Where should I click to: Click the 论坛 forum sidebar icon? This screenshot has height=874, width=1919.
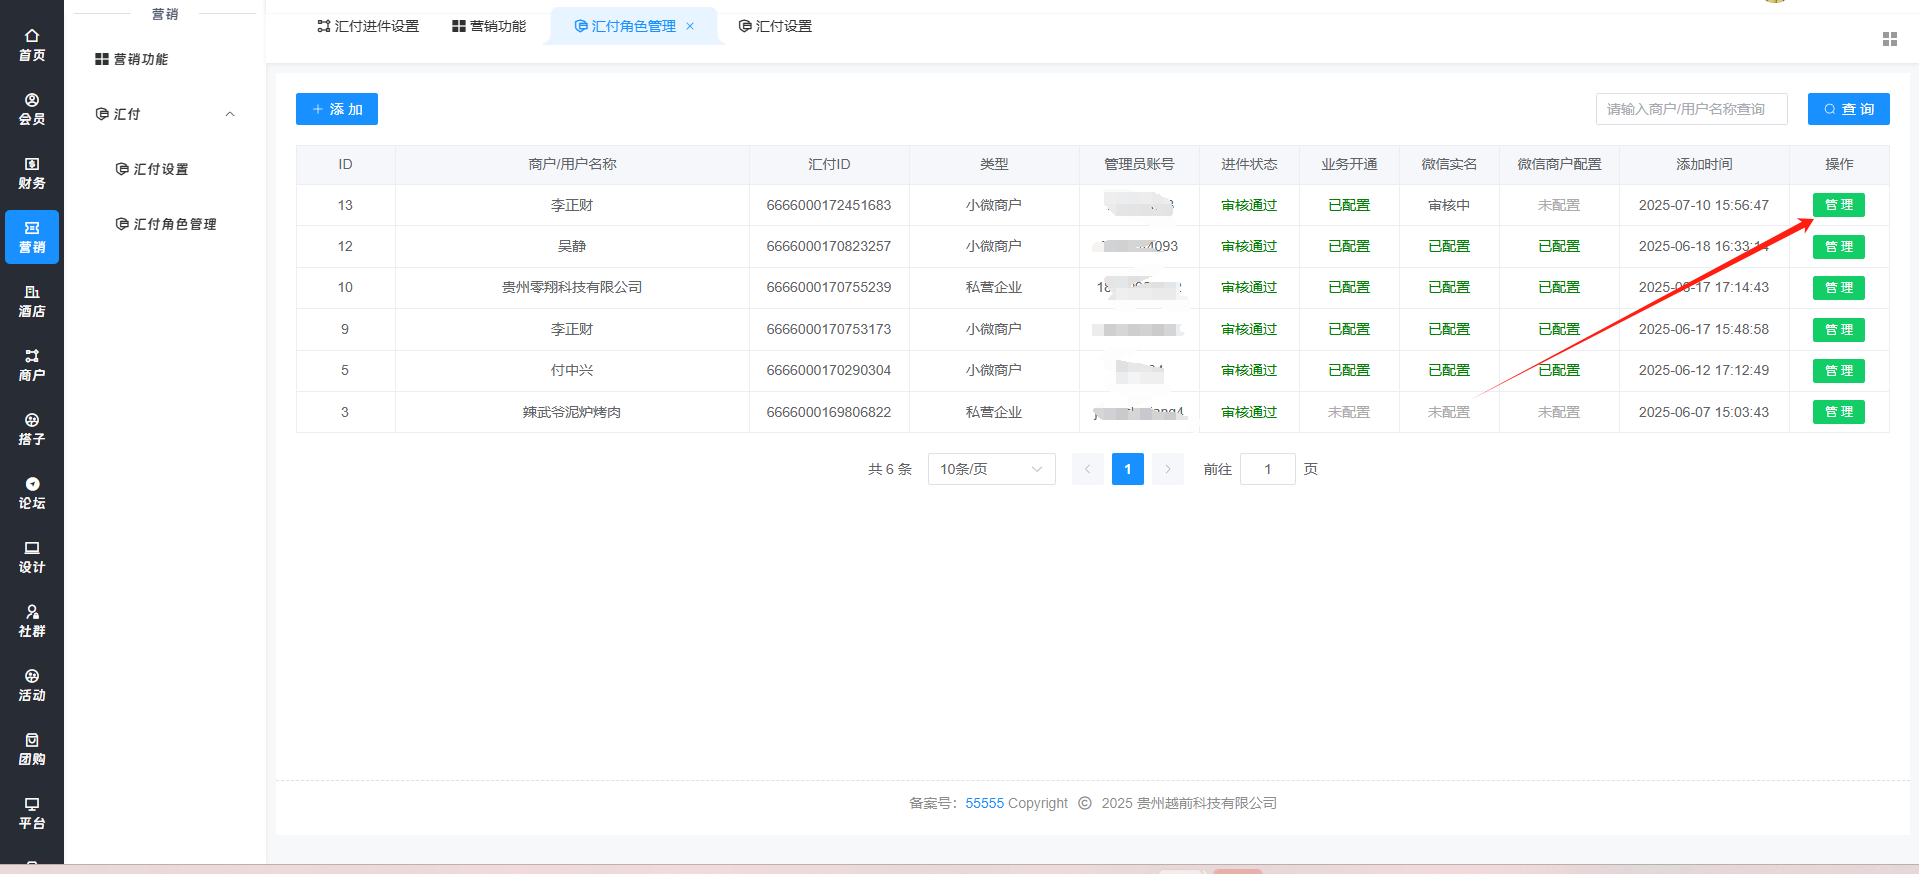point(32,493)
